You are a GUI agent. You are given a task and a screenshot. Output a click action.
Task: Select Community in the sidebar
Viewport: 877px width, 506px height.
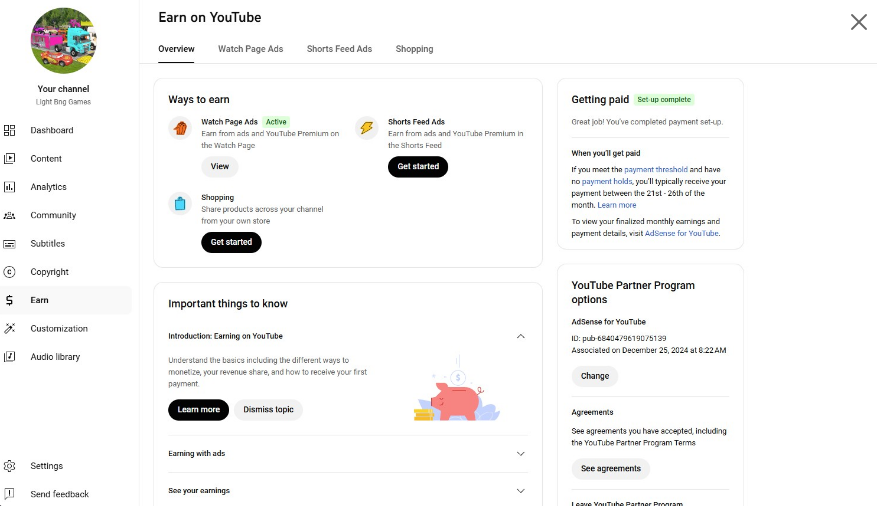66,215
